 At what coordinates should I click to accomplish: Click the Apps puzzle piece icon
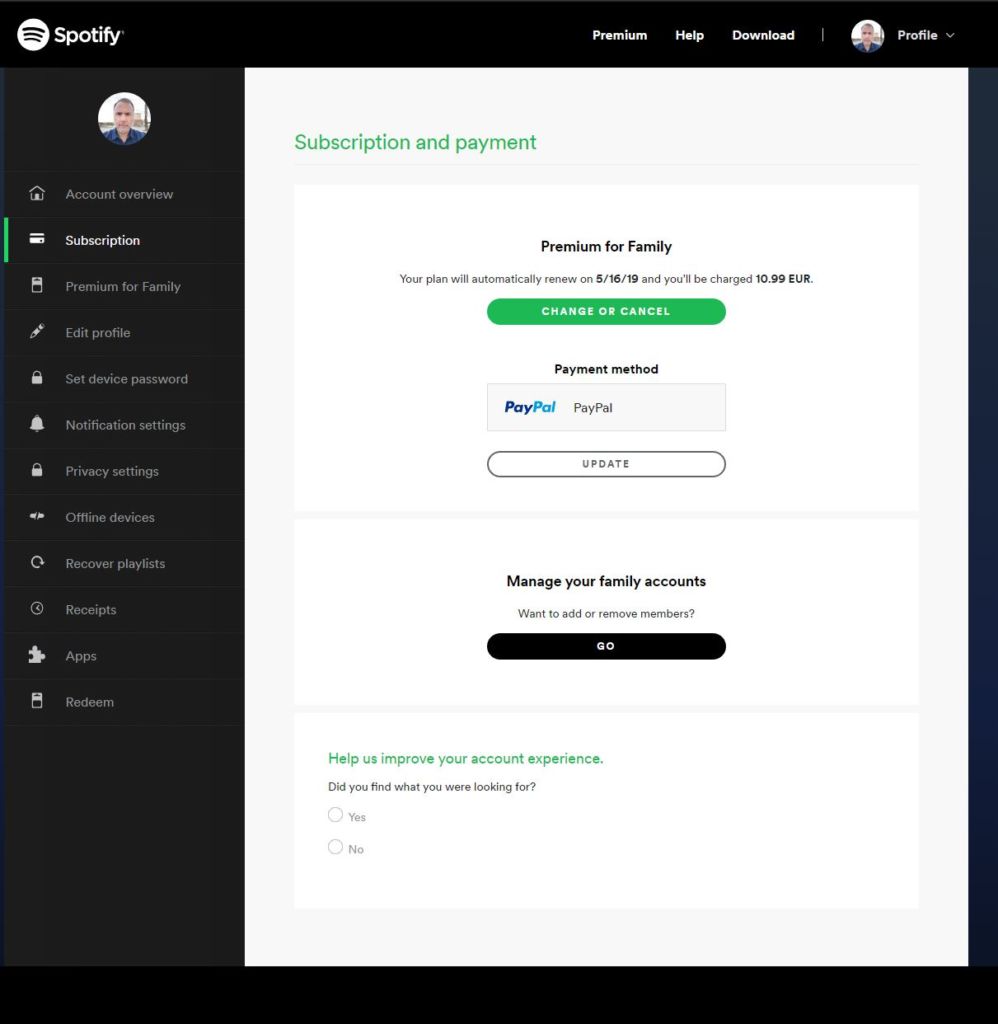coord(37,654)
